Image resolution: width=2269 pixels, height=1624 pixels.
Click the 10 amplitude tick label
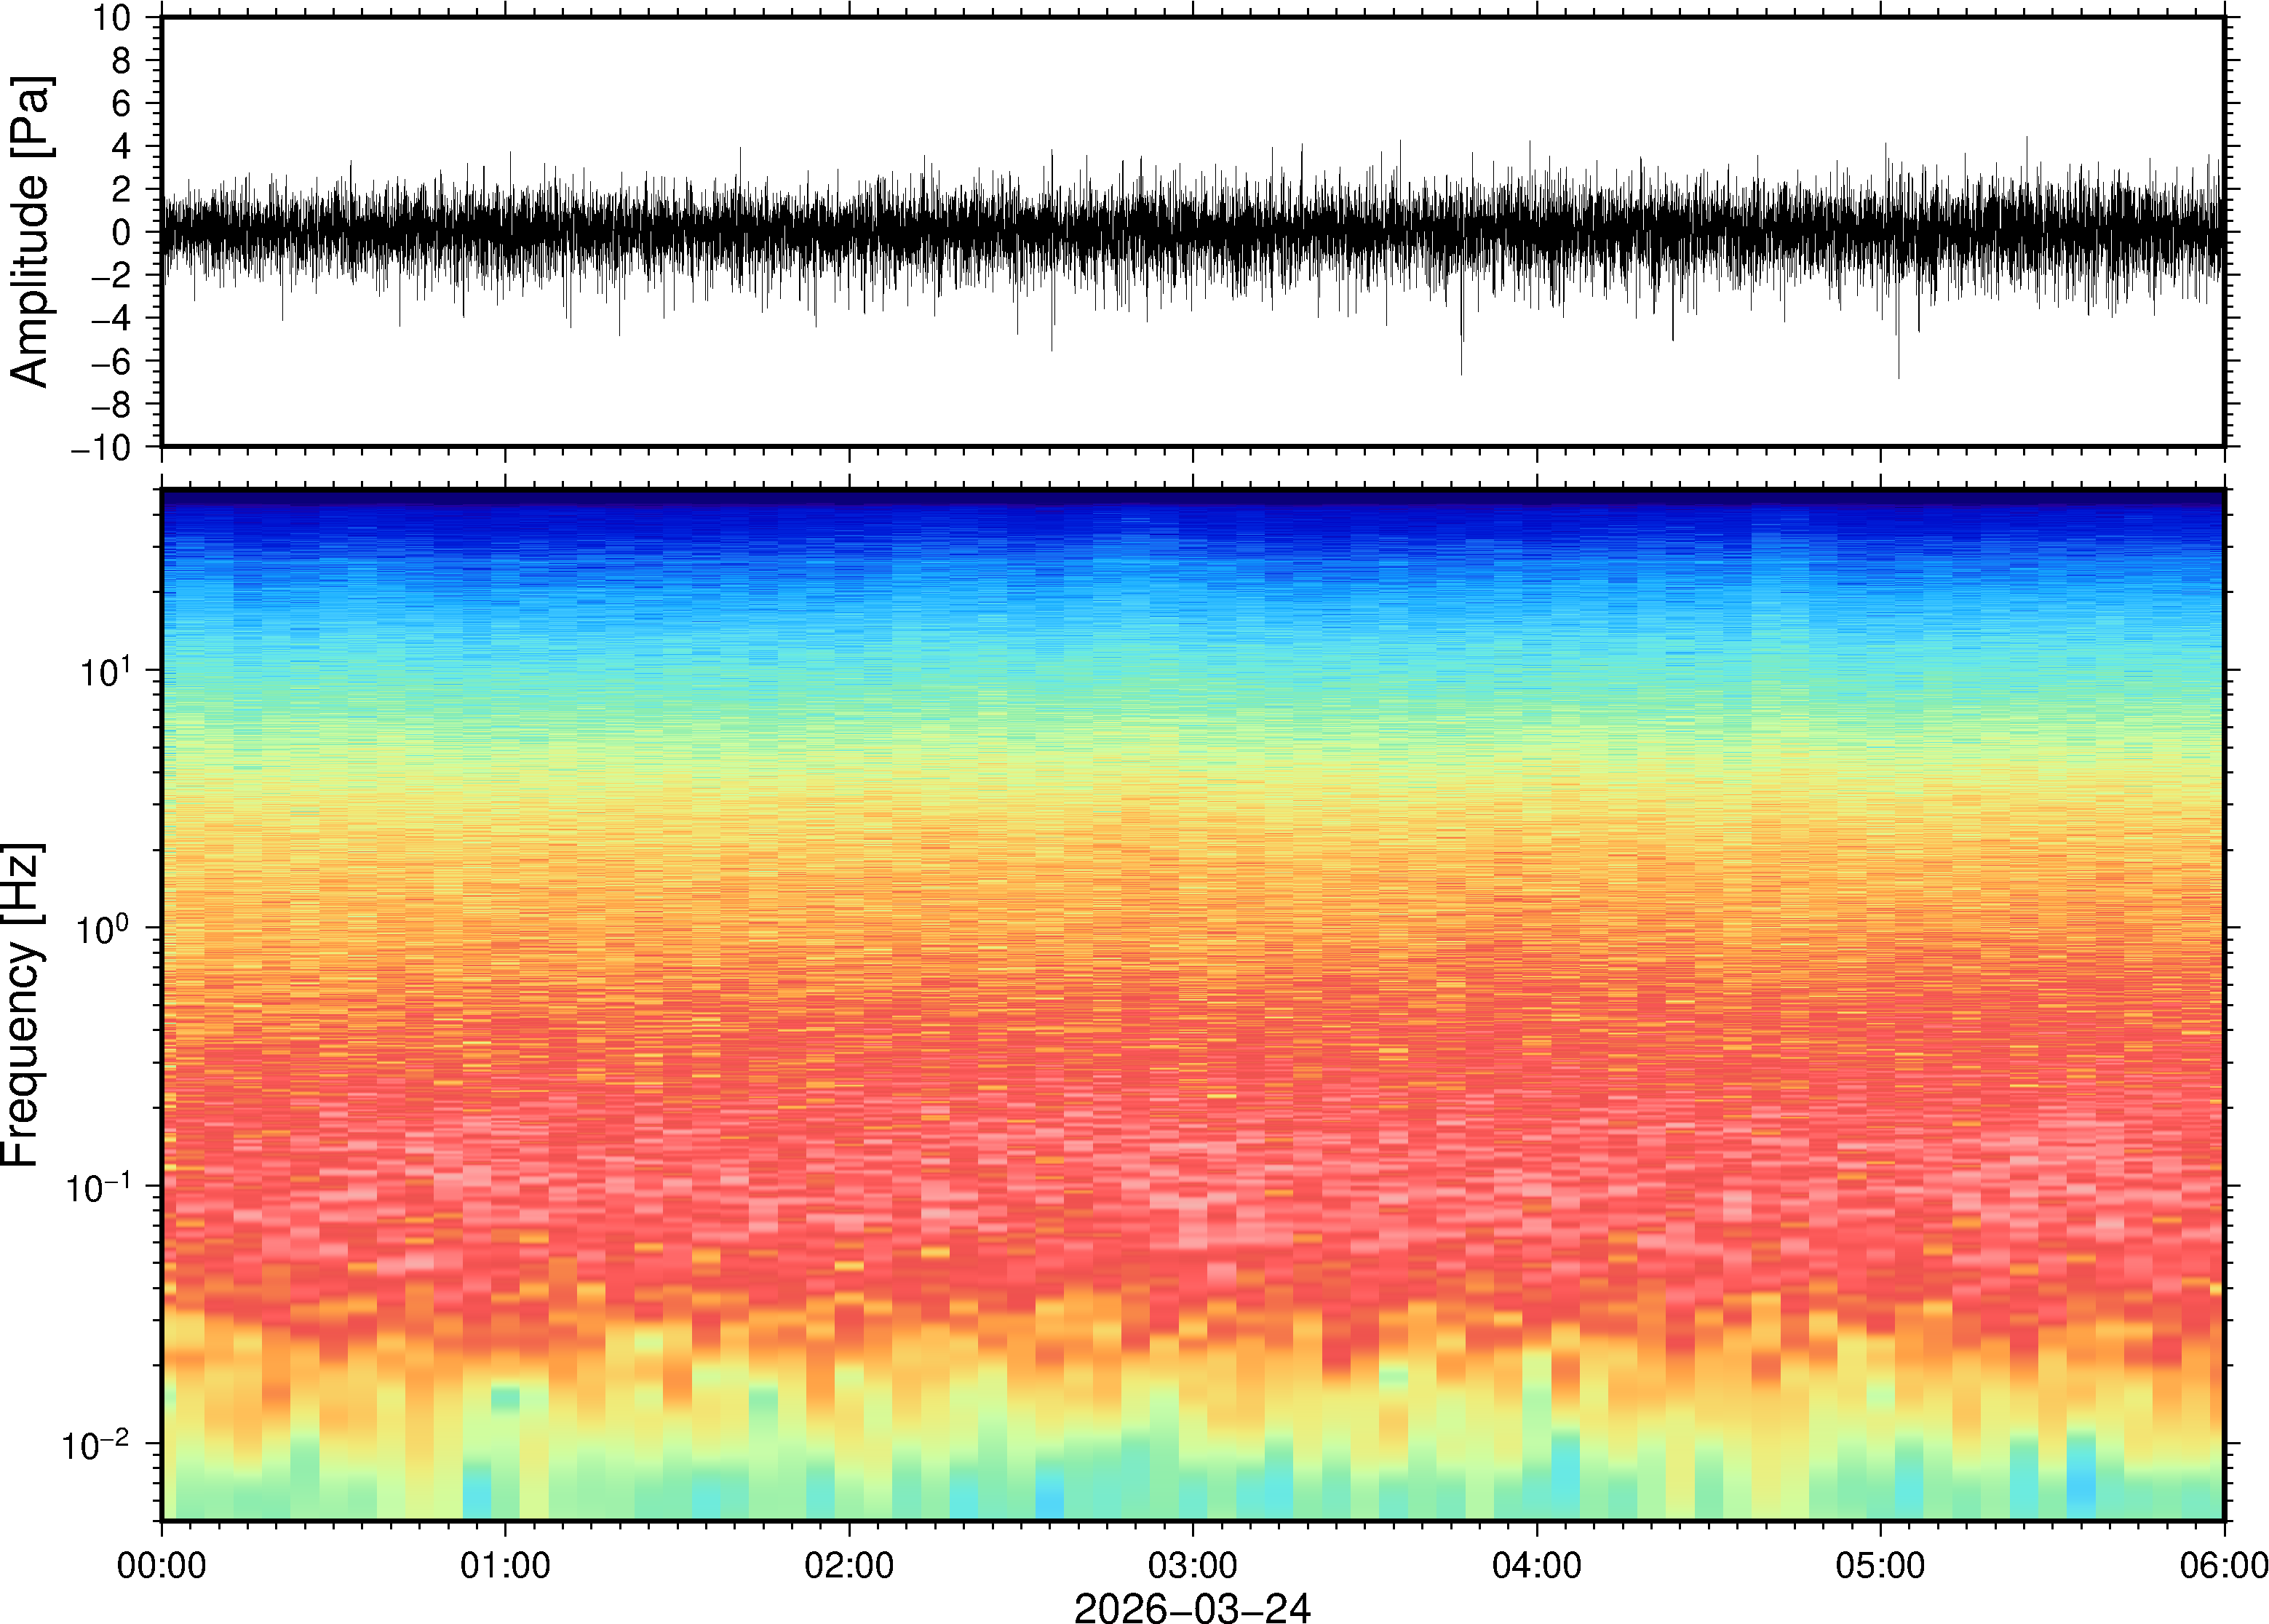[113, 18]
